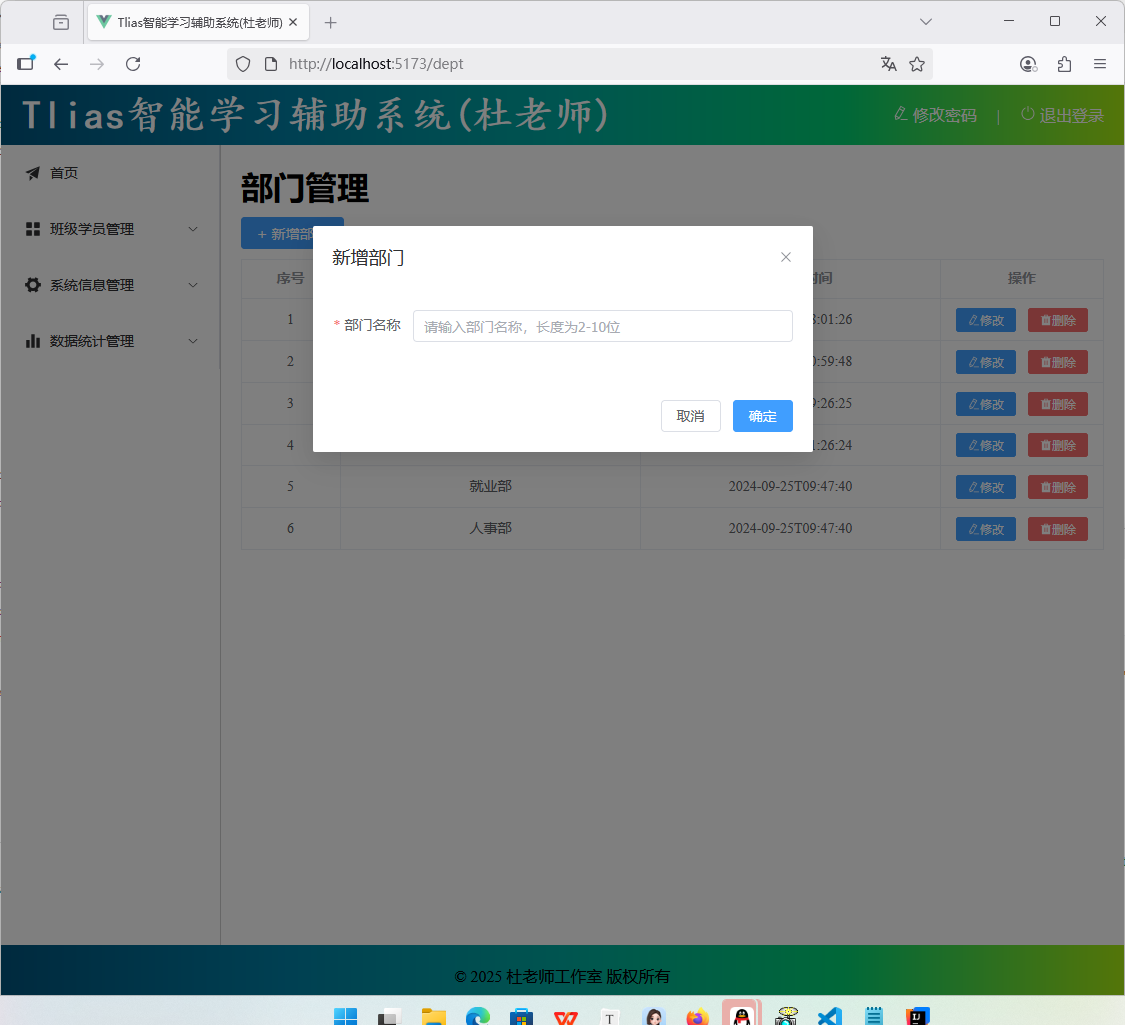The image size is (1125, 1025).
Task: Bookmark this page with star icon
Action: pyautogui.click(x=917, y=64)
